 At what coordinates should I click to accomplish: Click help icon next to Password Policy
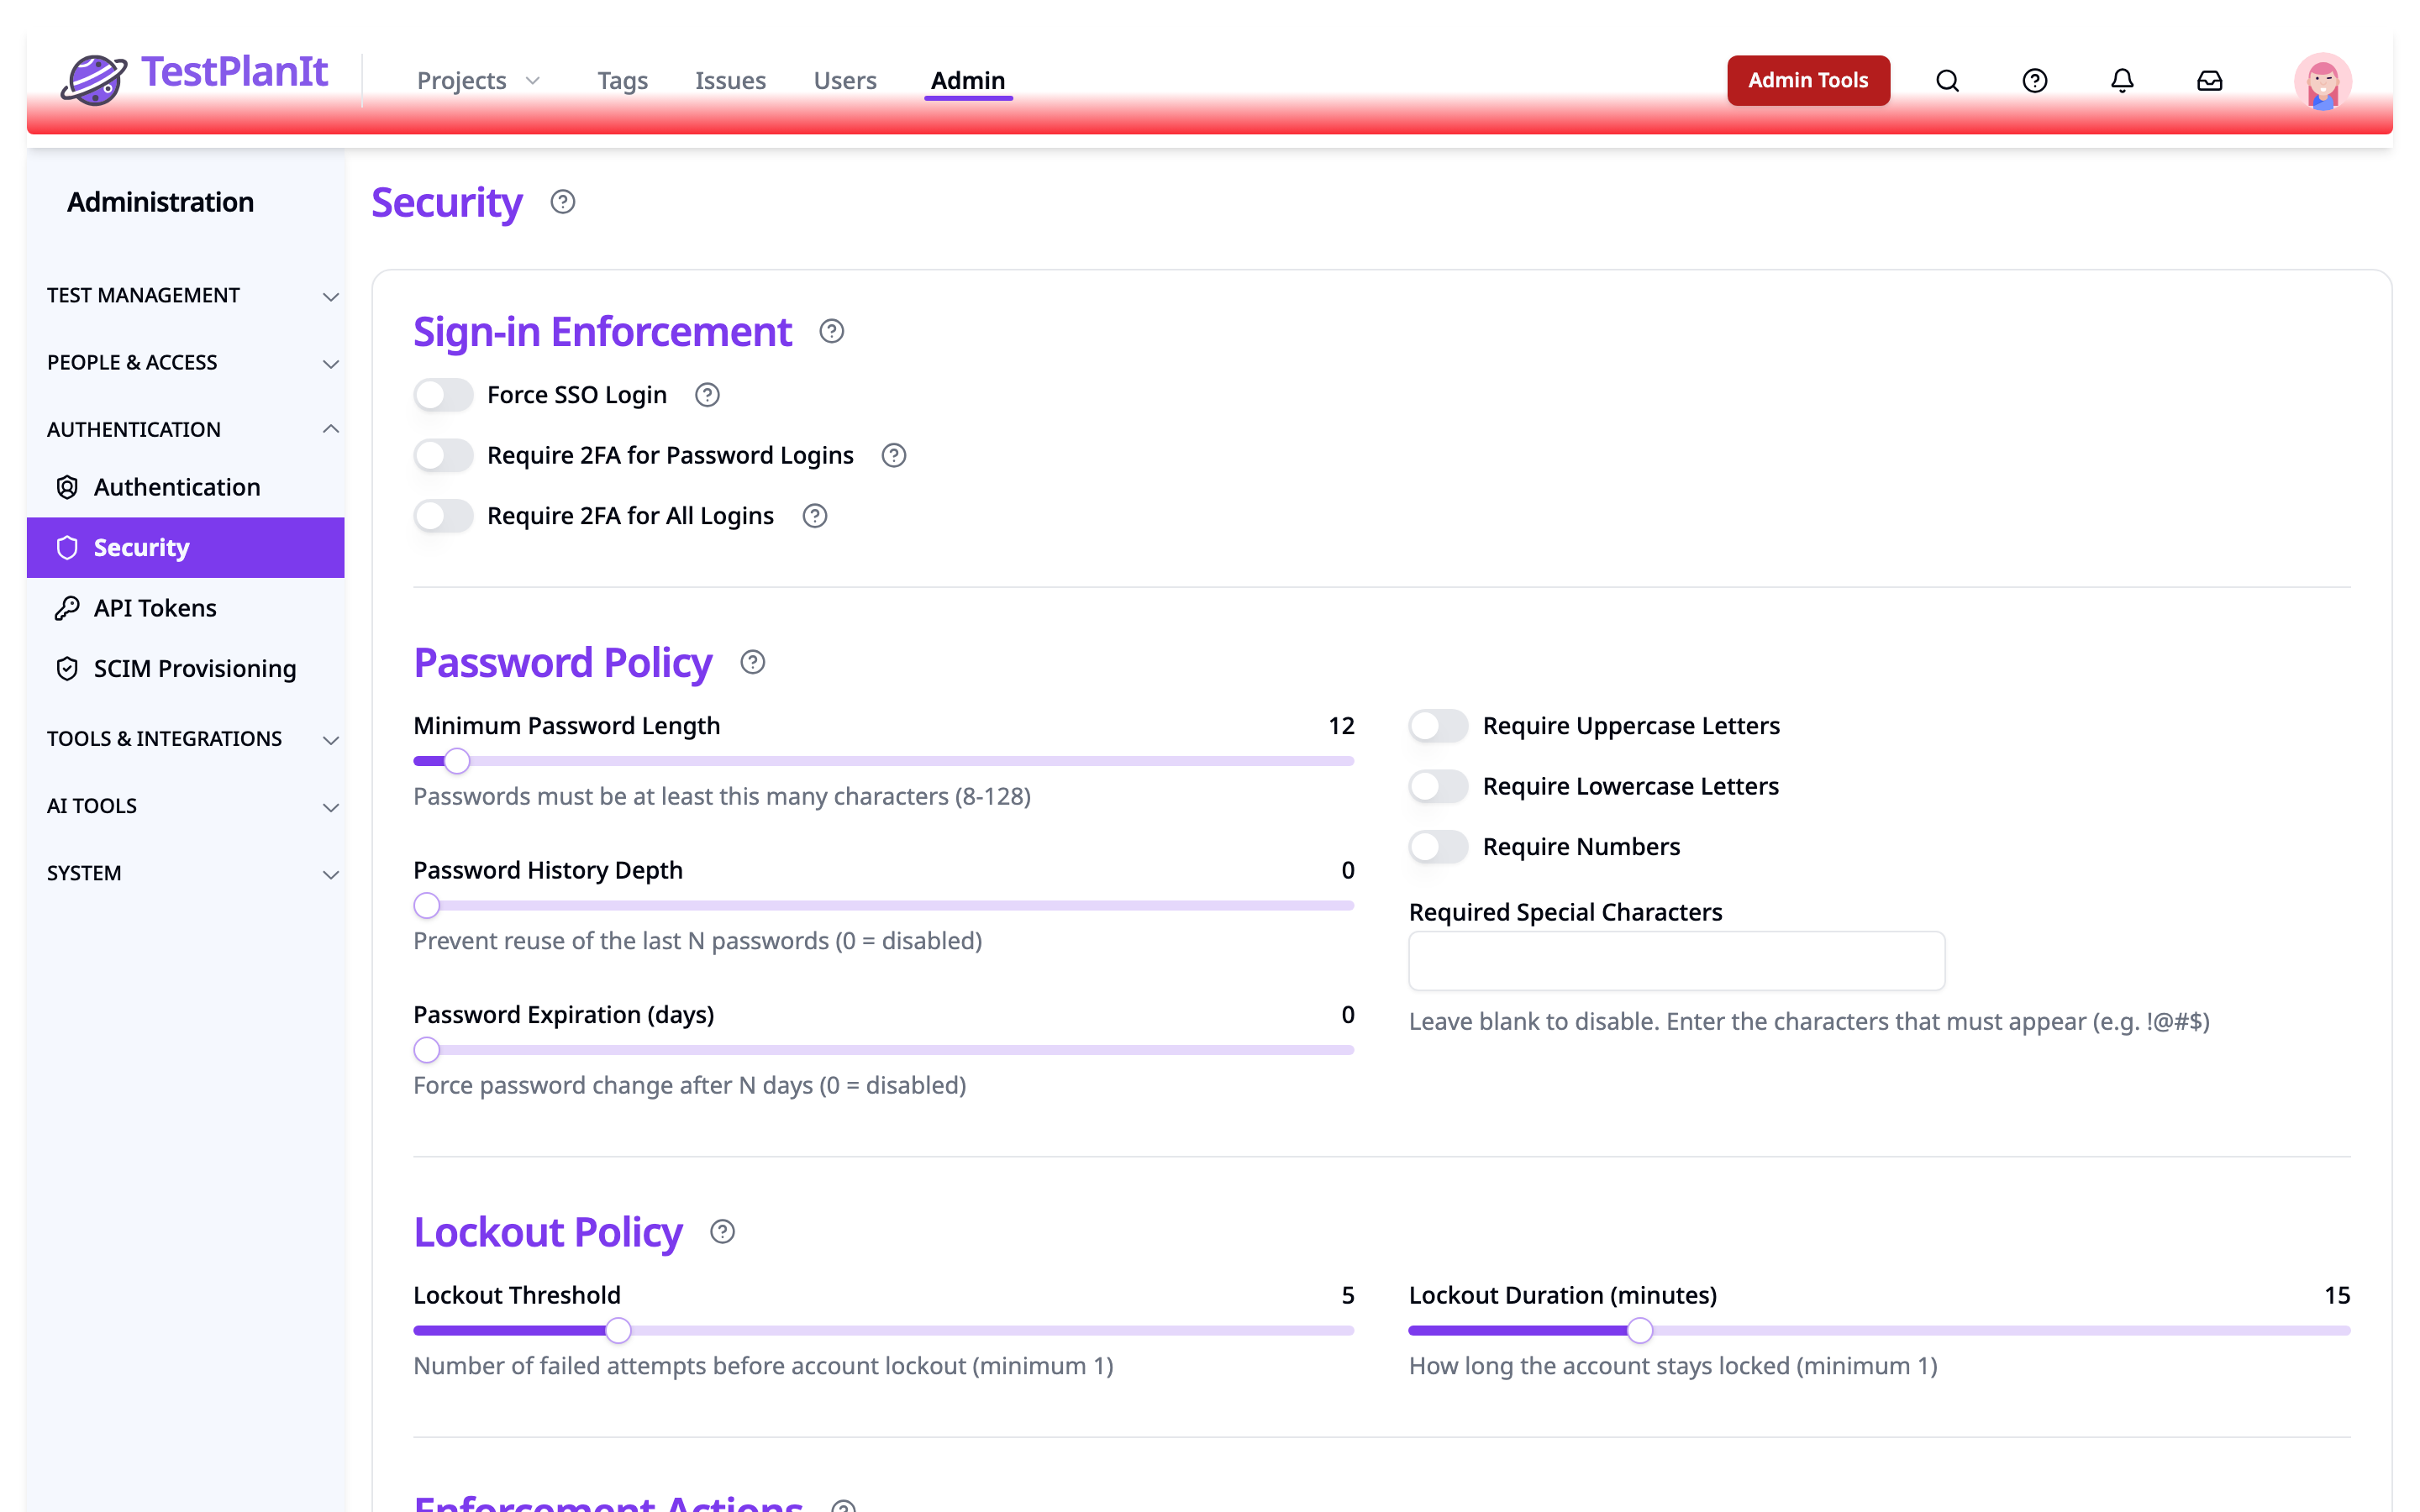coord(752,662)
